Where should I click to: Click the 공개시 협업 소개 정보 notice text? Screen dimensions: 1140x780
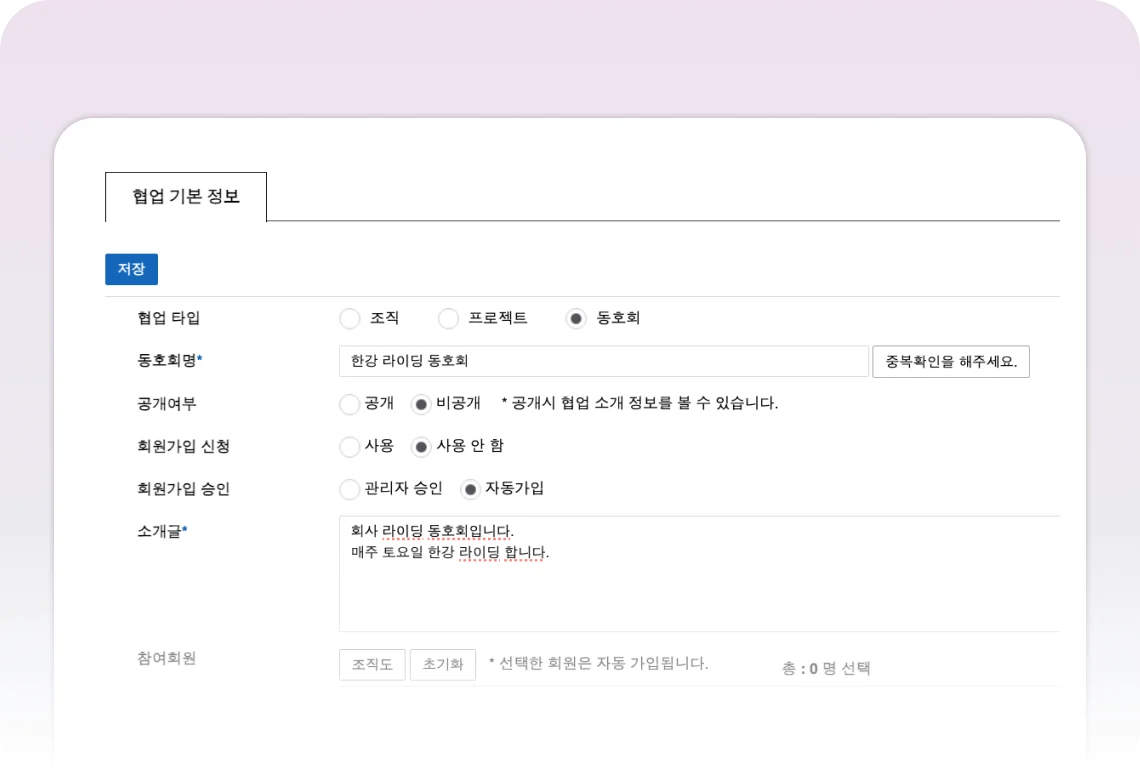(x=639, y=403)
